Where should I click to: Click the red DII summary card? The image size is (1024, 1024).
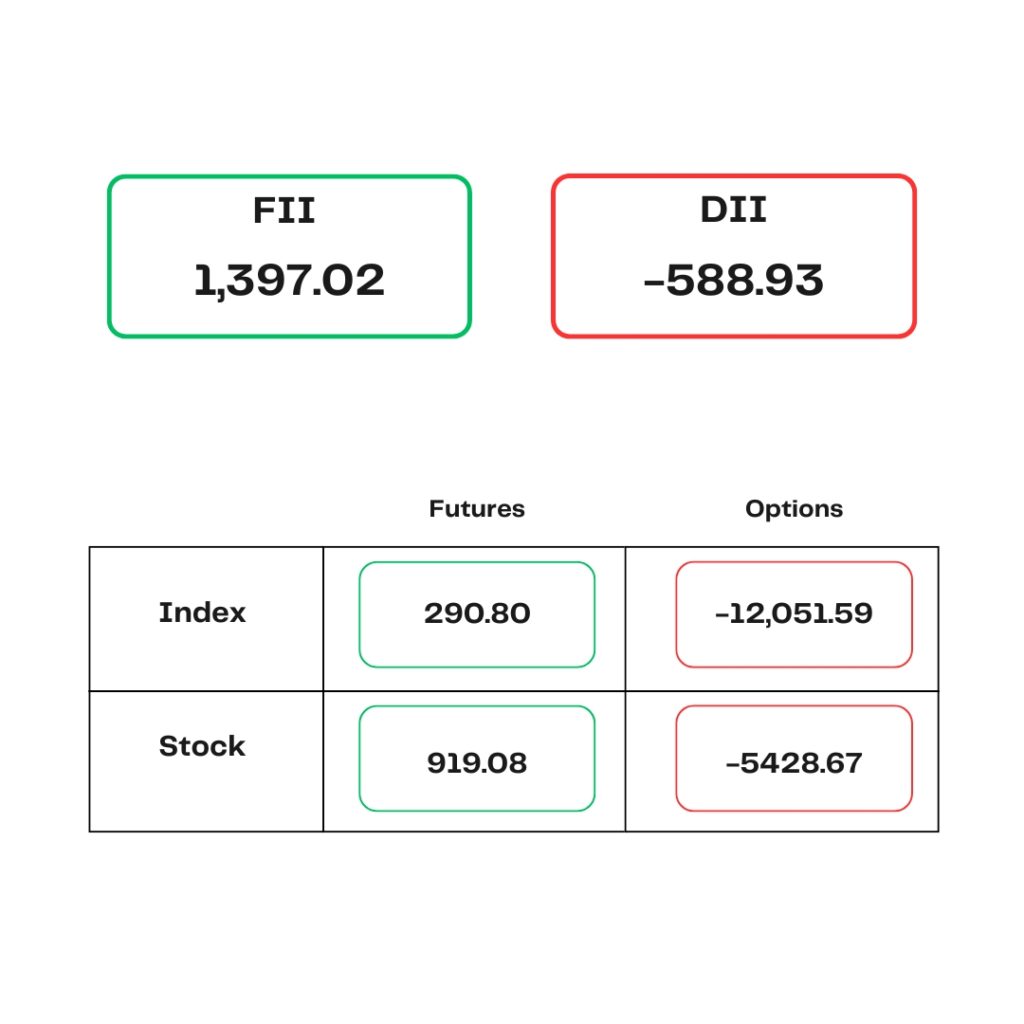733,256
